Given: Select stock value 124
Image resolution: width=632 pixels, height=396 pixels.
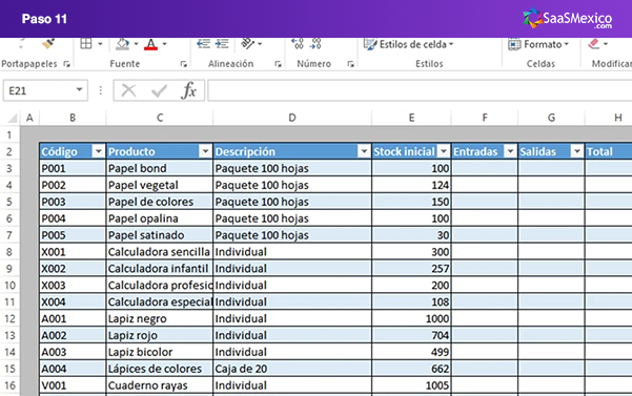Looking at the screenshot, I should tap(412, 185).
